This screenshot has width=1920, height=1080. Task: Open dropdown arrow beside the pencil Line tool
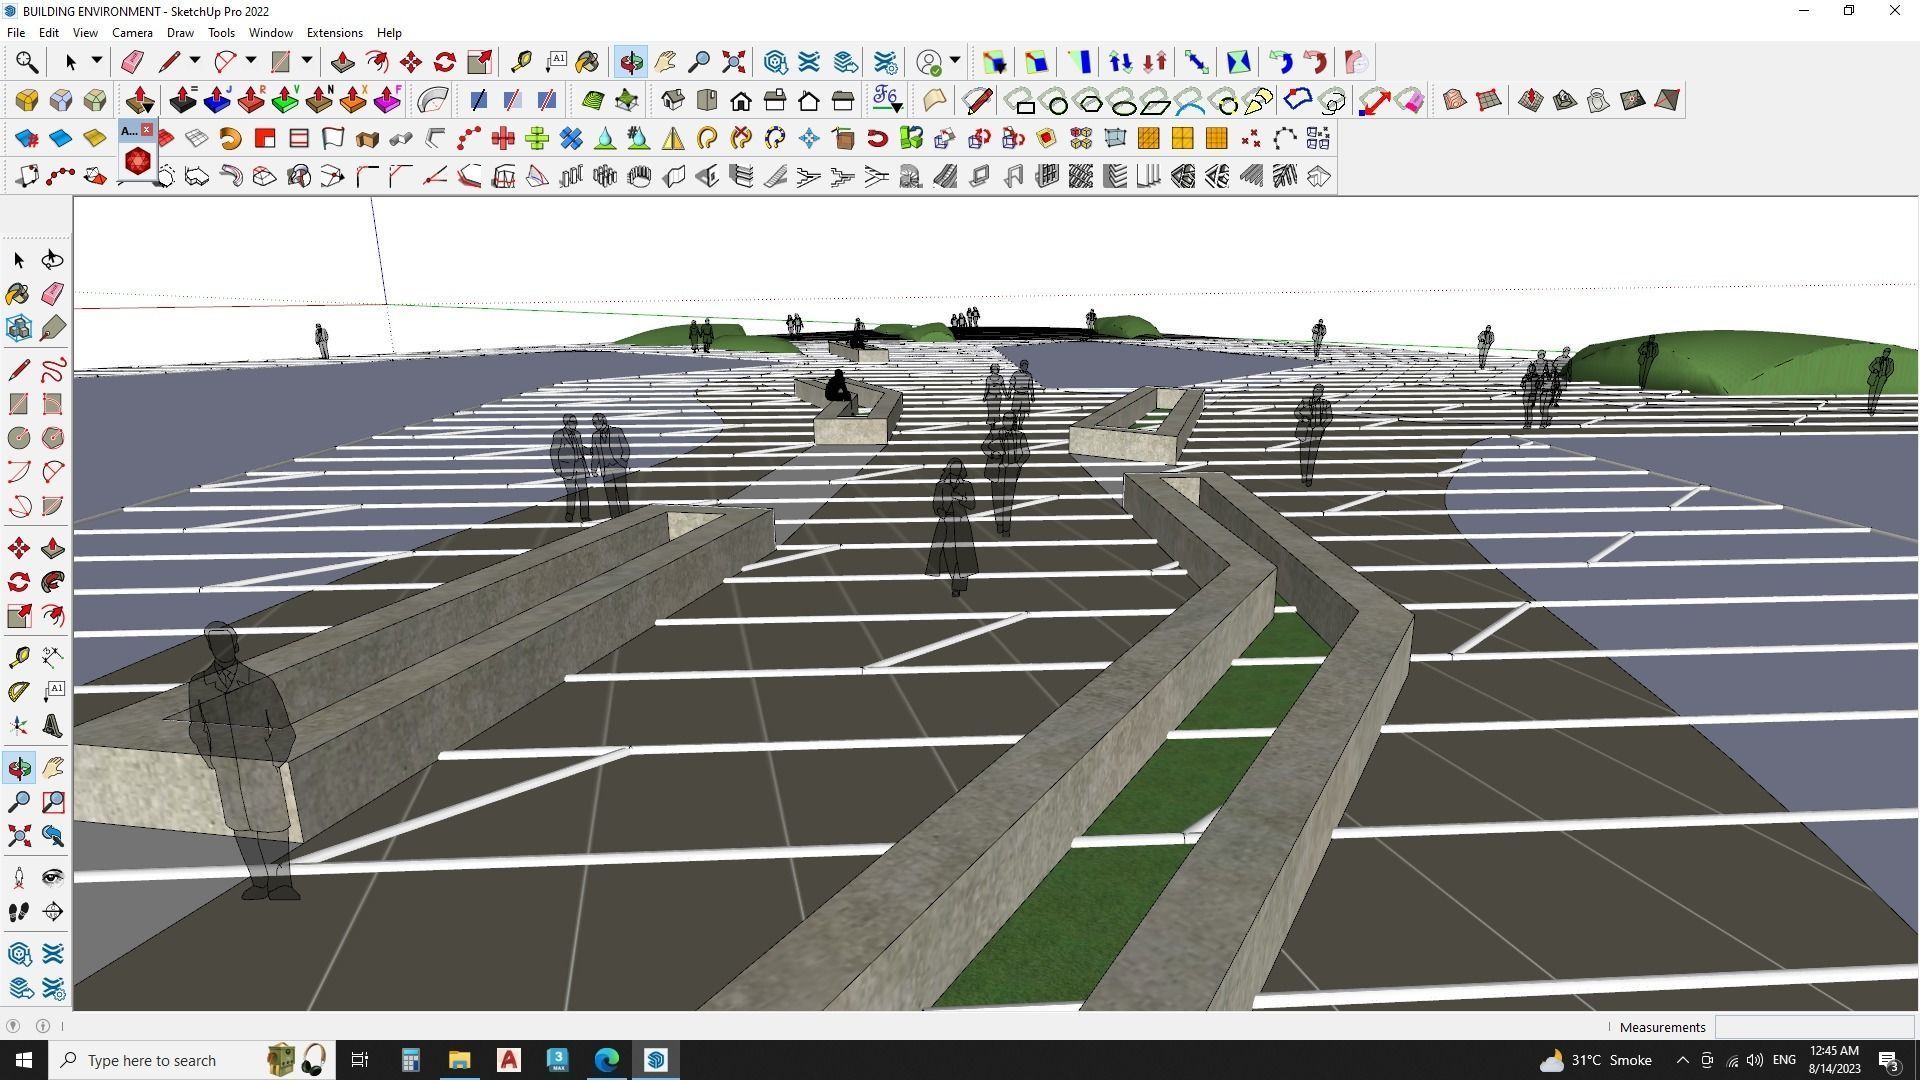pyautogui.click(x=195, y=61)
